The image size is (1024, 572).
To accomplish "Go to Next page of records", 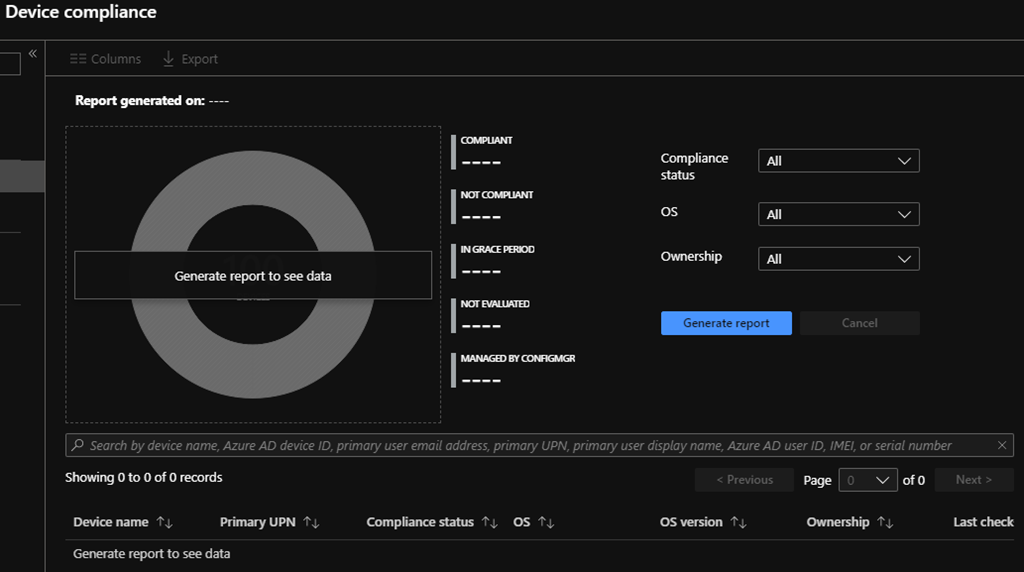I will pos(973,480).
